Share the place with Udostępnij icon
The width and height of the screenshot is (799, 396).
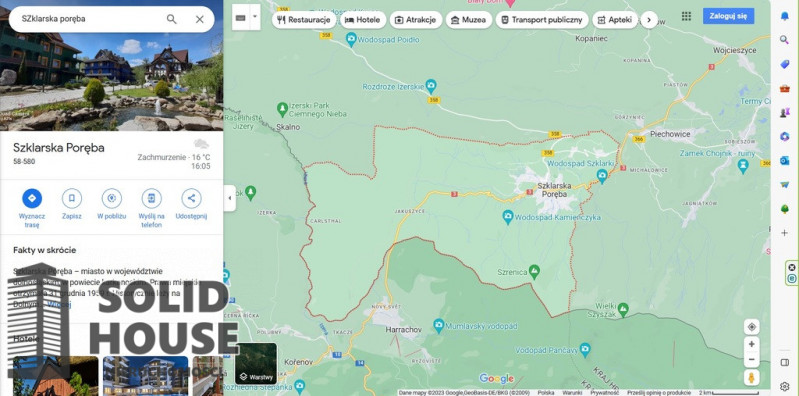click(x=191, y=198)
